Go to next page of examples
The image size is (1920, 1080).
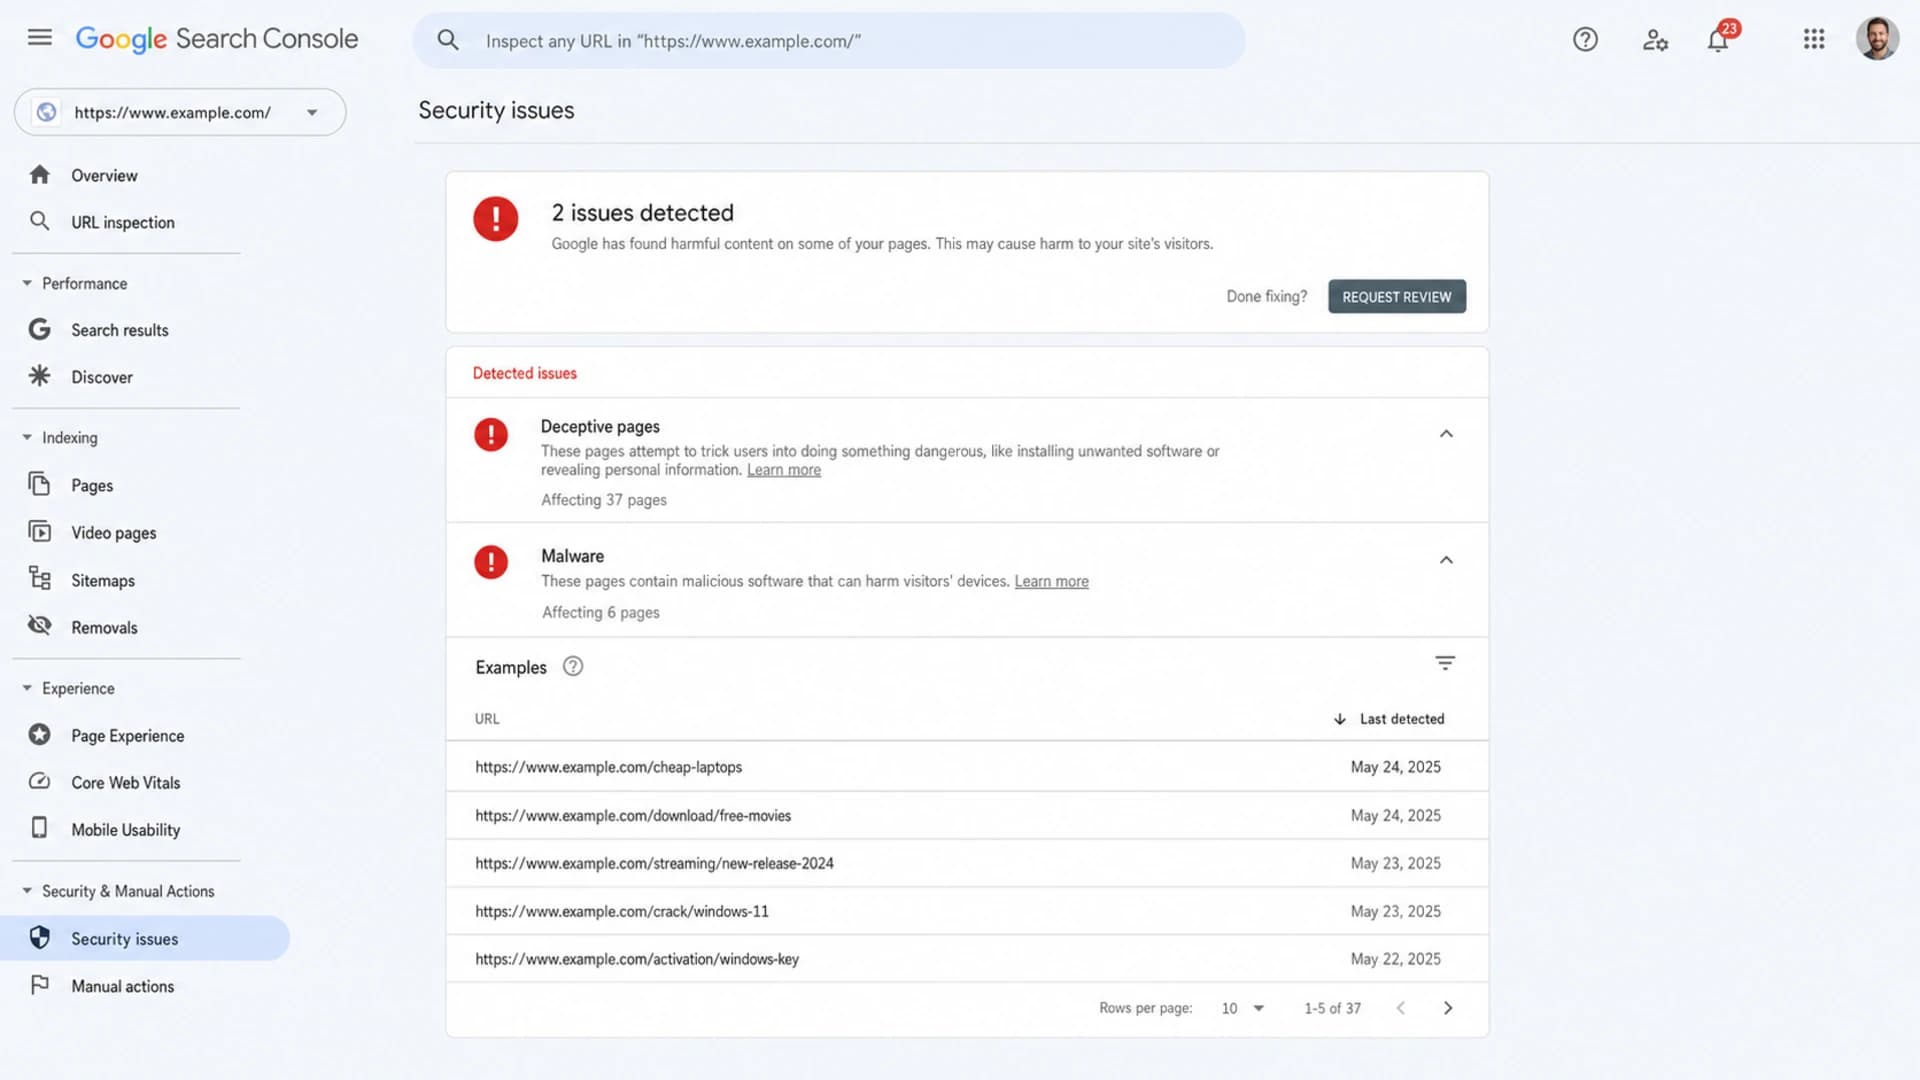(1448, 1008)
